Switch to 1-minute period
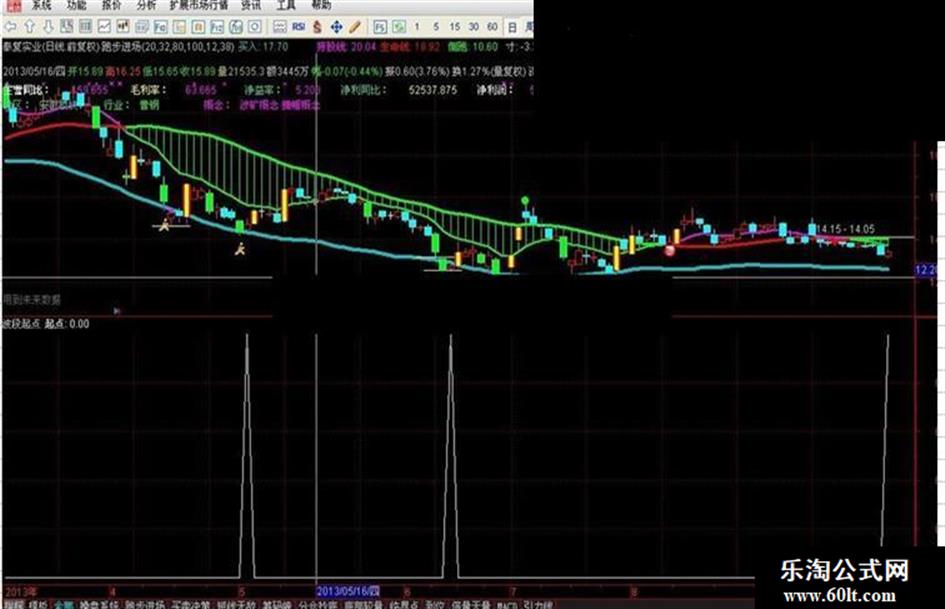The image size is (945, 609). tap(417, 27)
